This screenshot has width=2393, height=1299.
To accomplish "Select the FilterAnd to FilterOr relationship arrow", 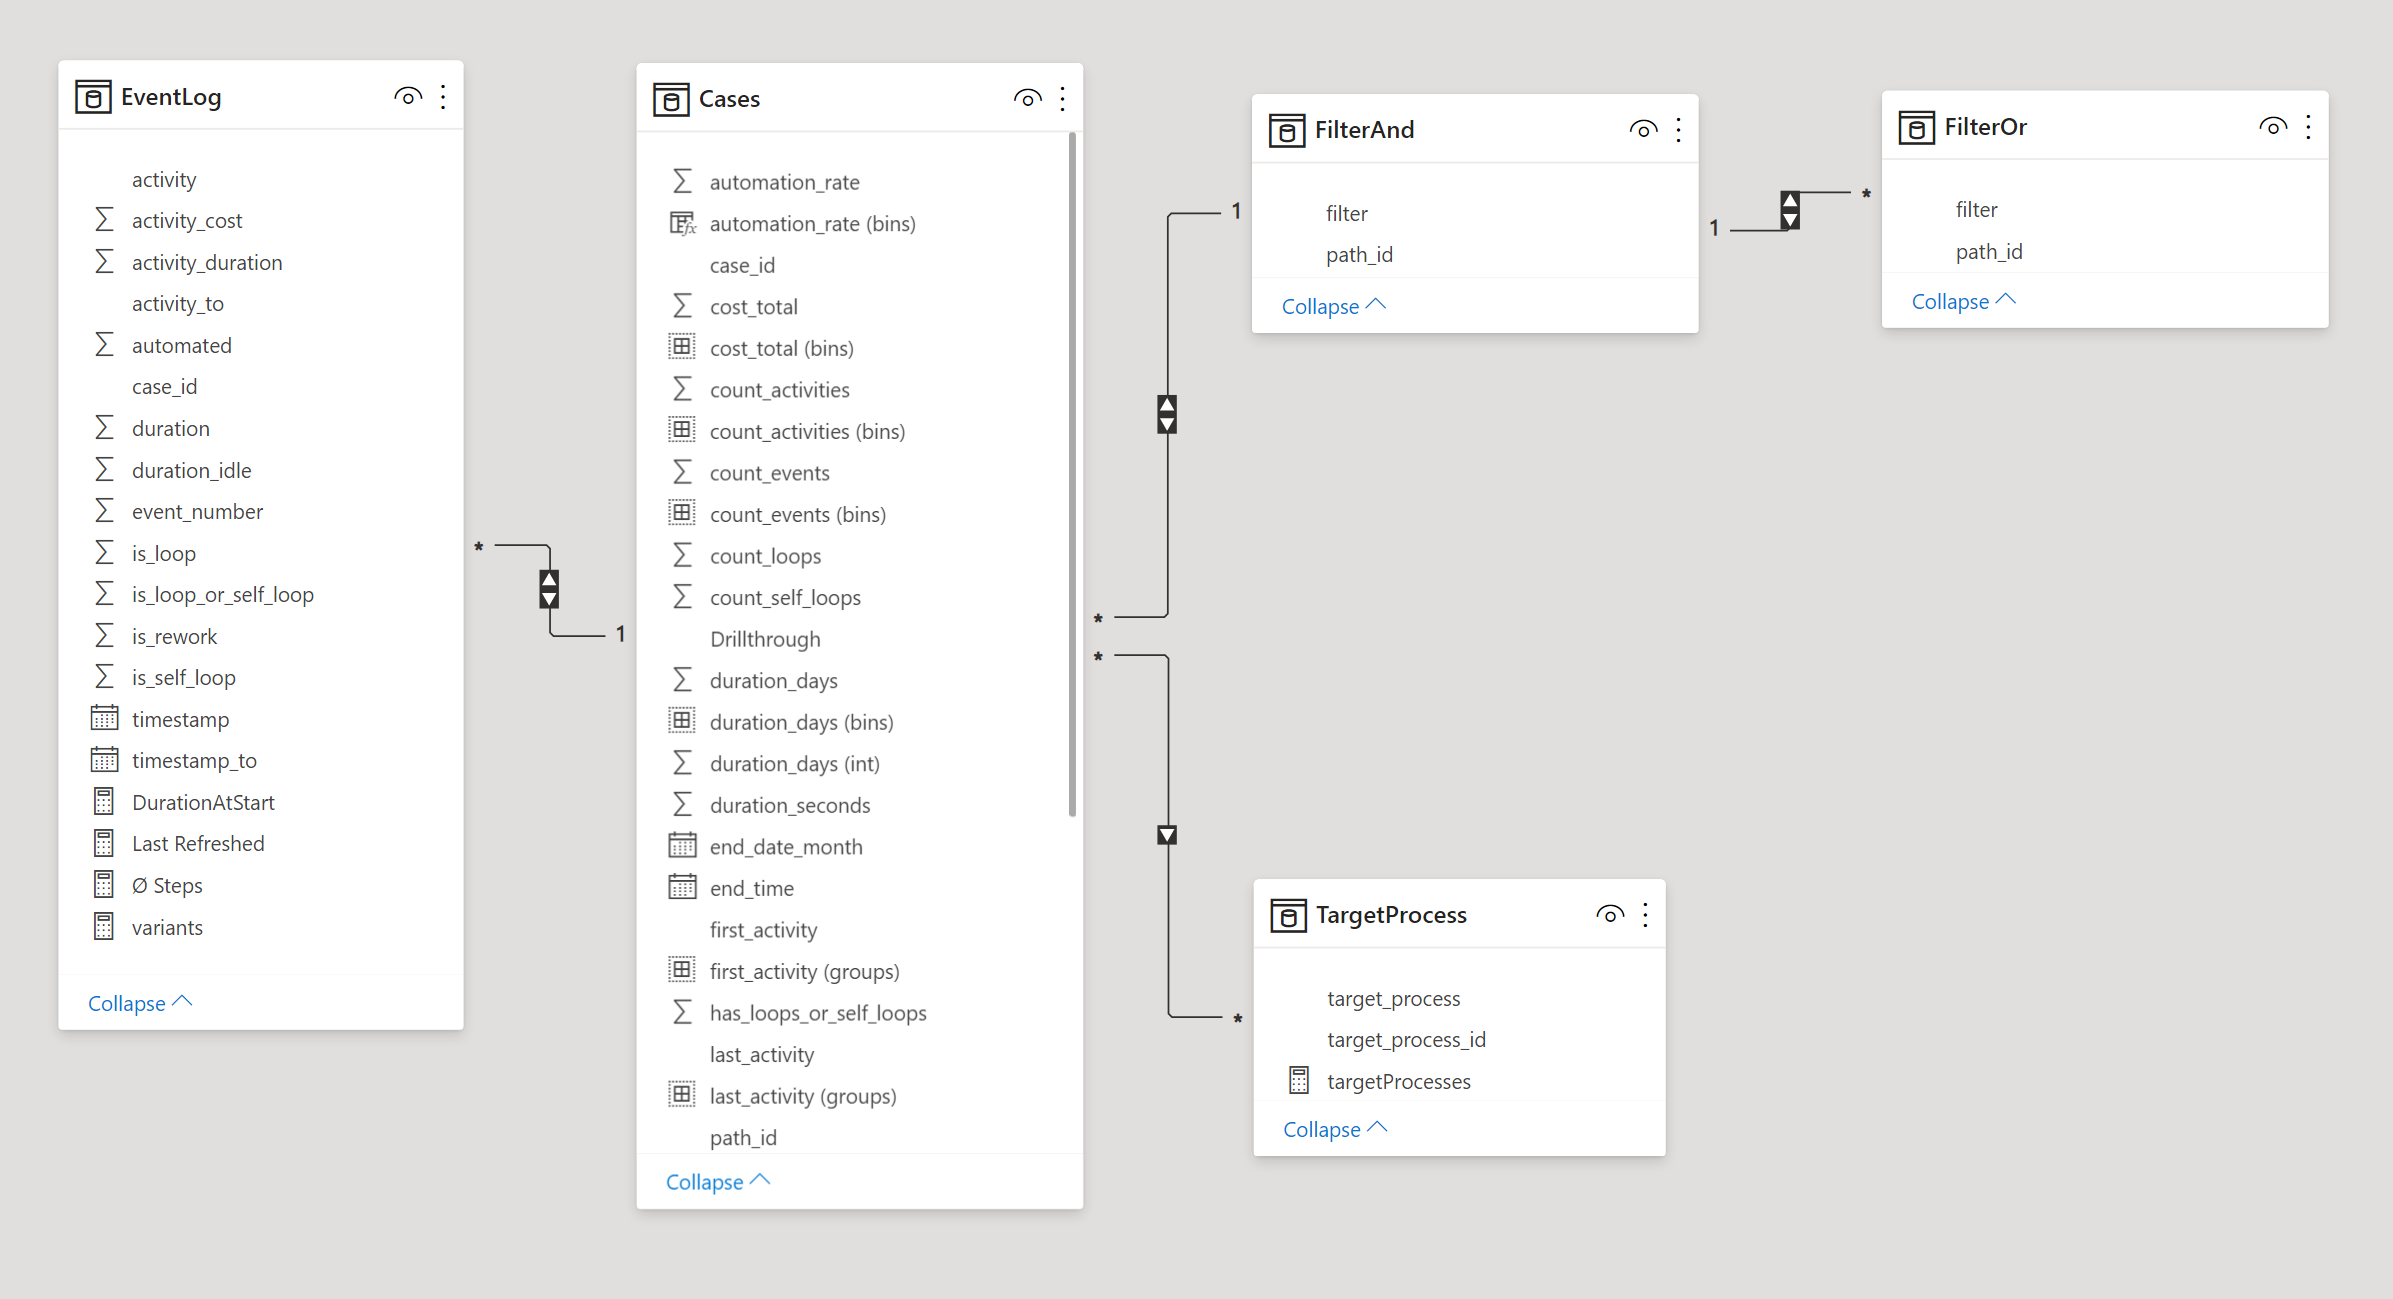I will coord(1790,210).
